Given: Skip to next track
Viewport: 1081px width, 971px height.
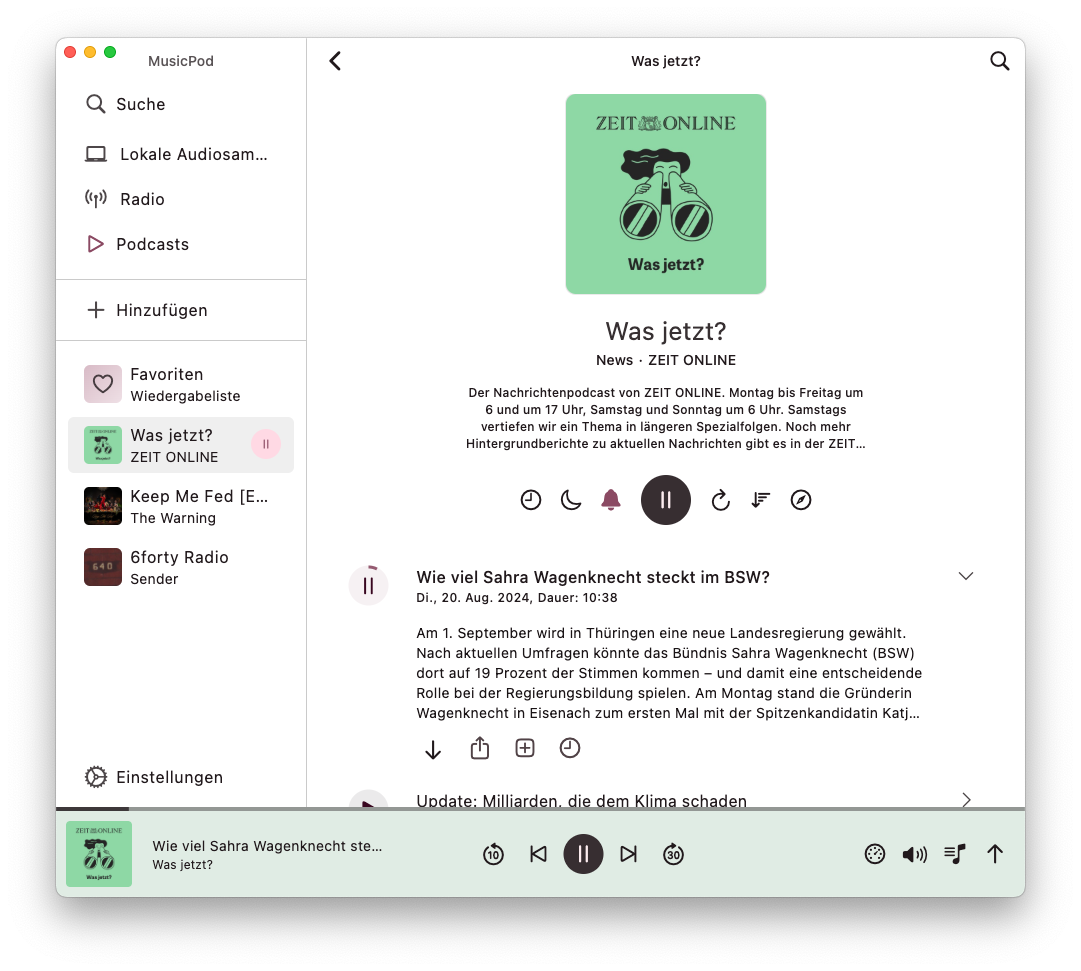Looking at the screenshot, I should pyautogui.click(x=628, y=854).
